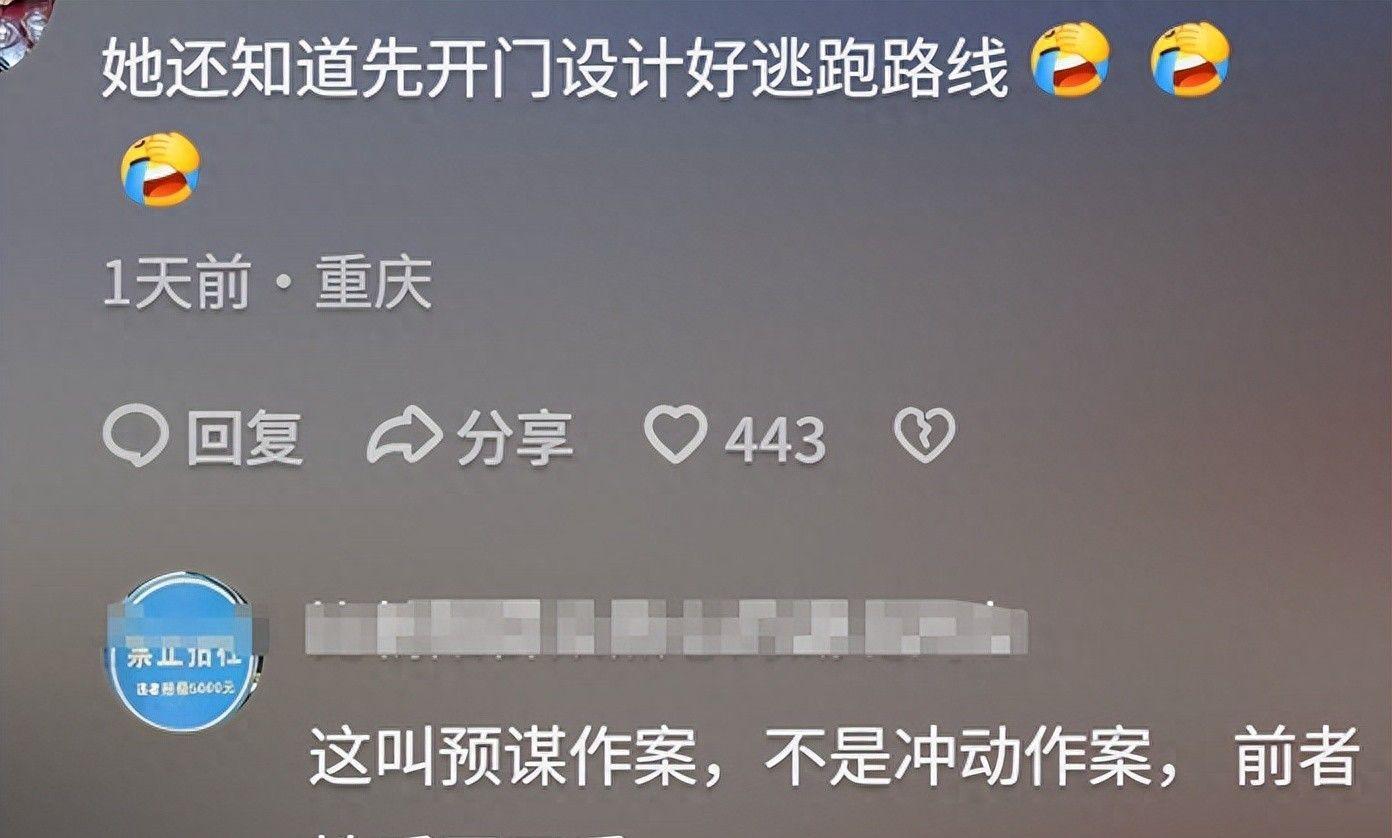1392x838 pixels.
Task: Tap the speech bubble reply icon
Action: click(x=135, y=437)
